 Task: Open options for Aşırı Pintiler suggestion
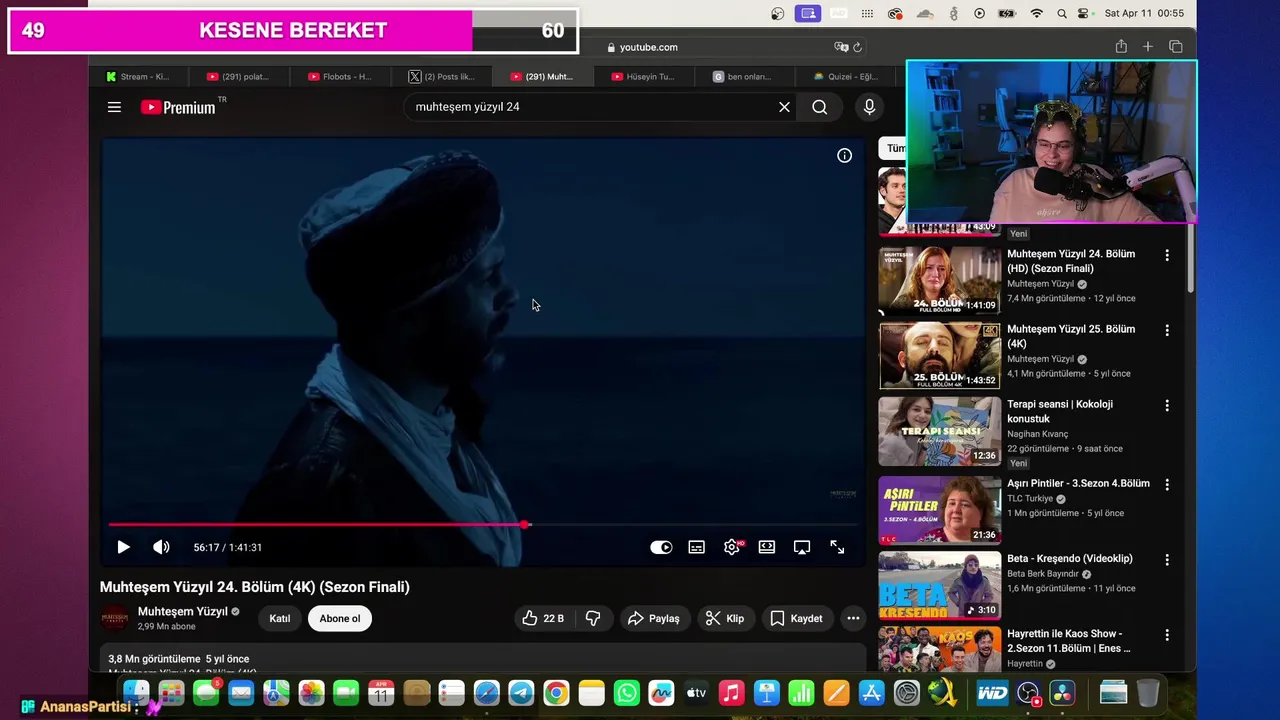[x=1166, y=484]
